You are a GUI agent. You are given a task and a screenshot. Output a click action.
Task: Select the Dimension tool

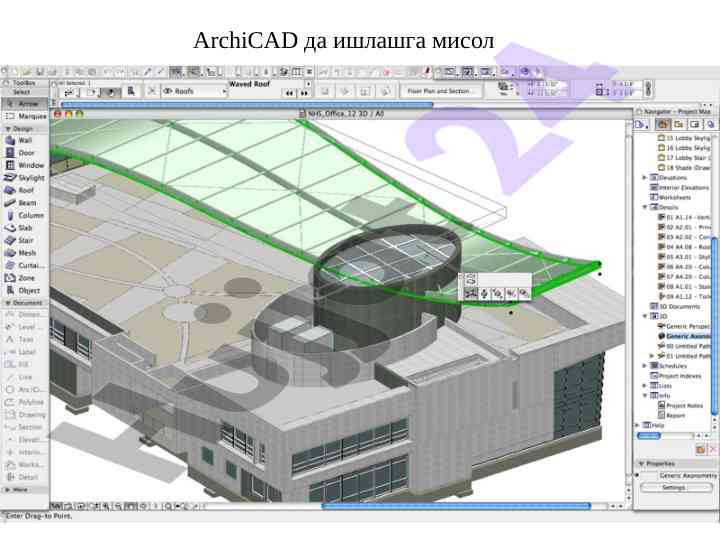click(24, 315)
